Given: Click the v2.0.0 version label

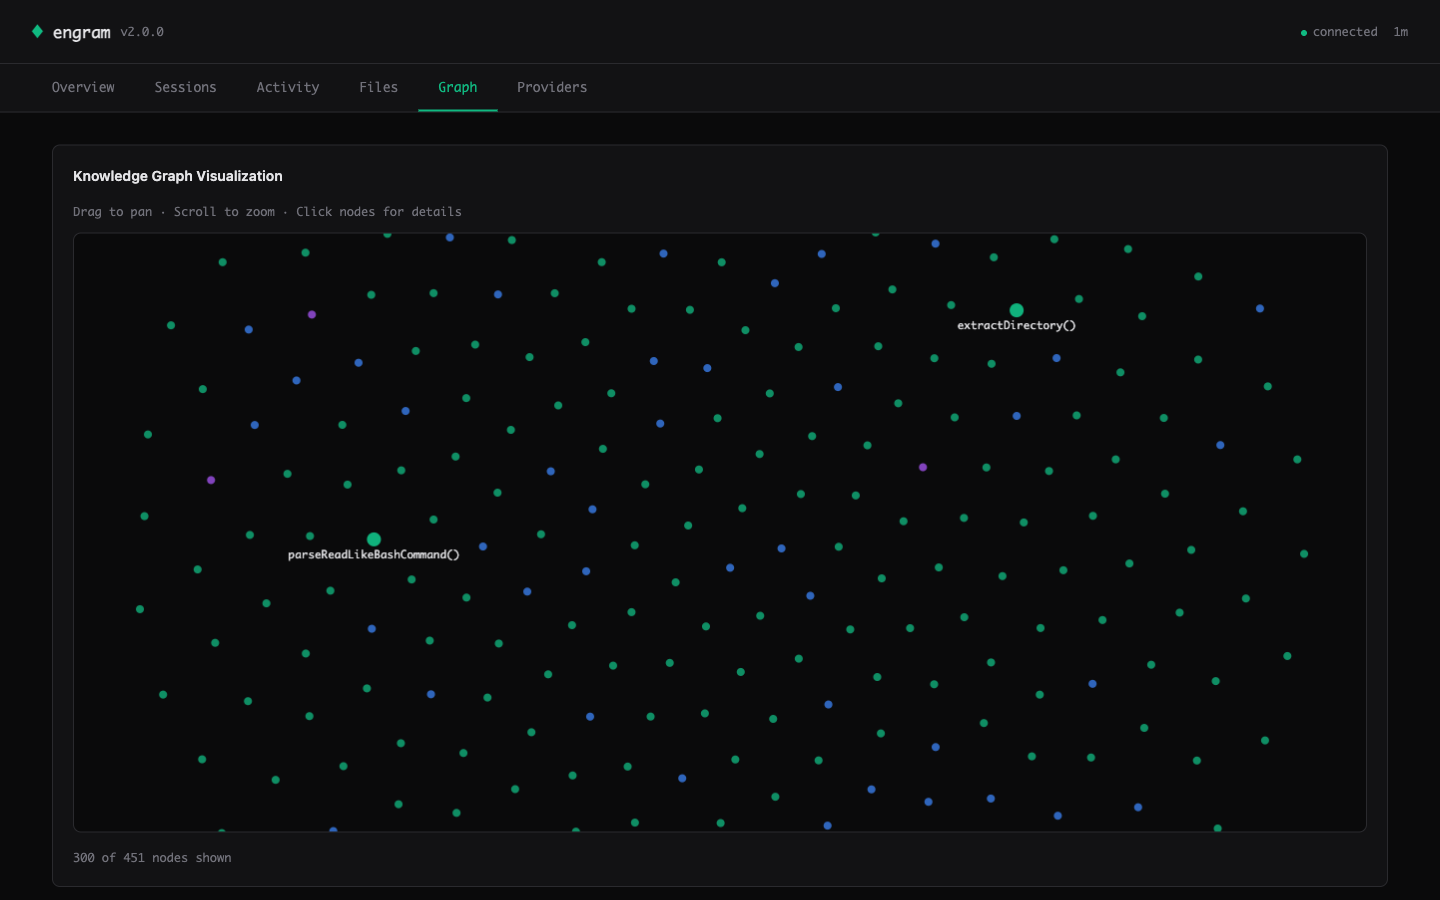Looking at the screenshot, I should 141,31.
